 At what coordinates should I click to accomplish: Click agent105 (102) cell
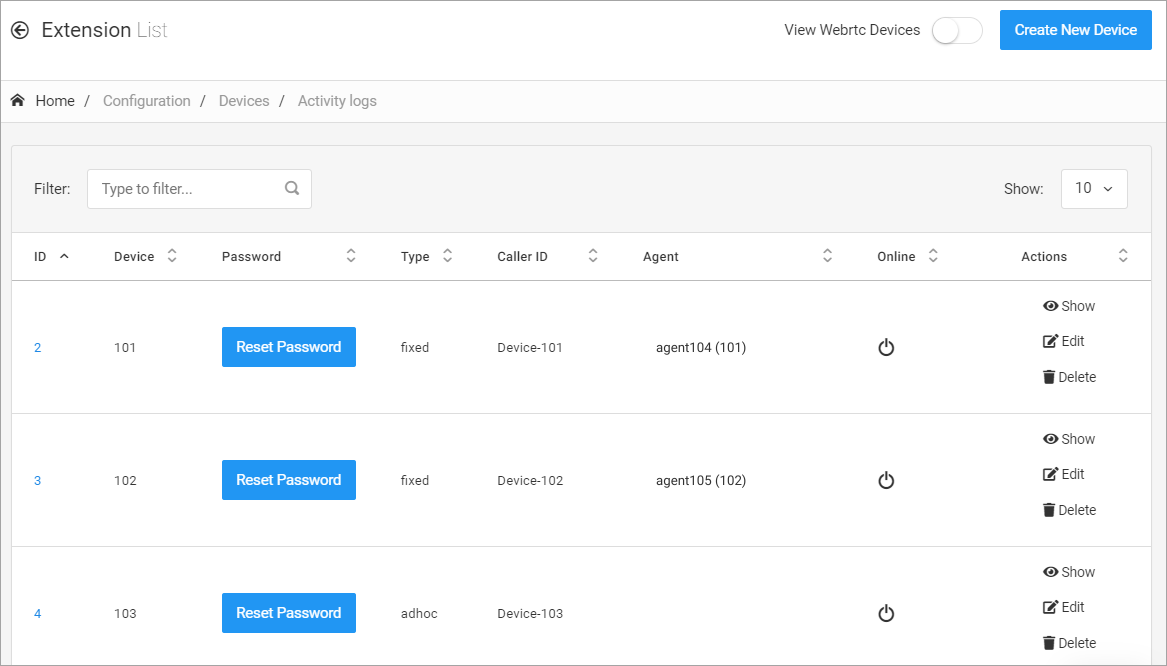(x=701, y=481)
